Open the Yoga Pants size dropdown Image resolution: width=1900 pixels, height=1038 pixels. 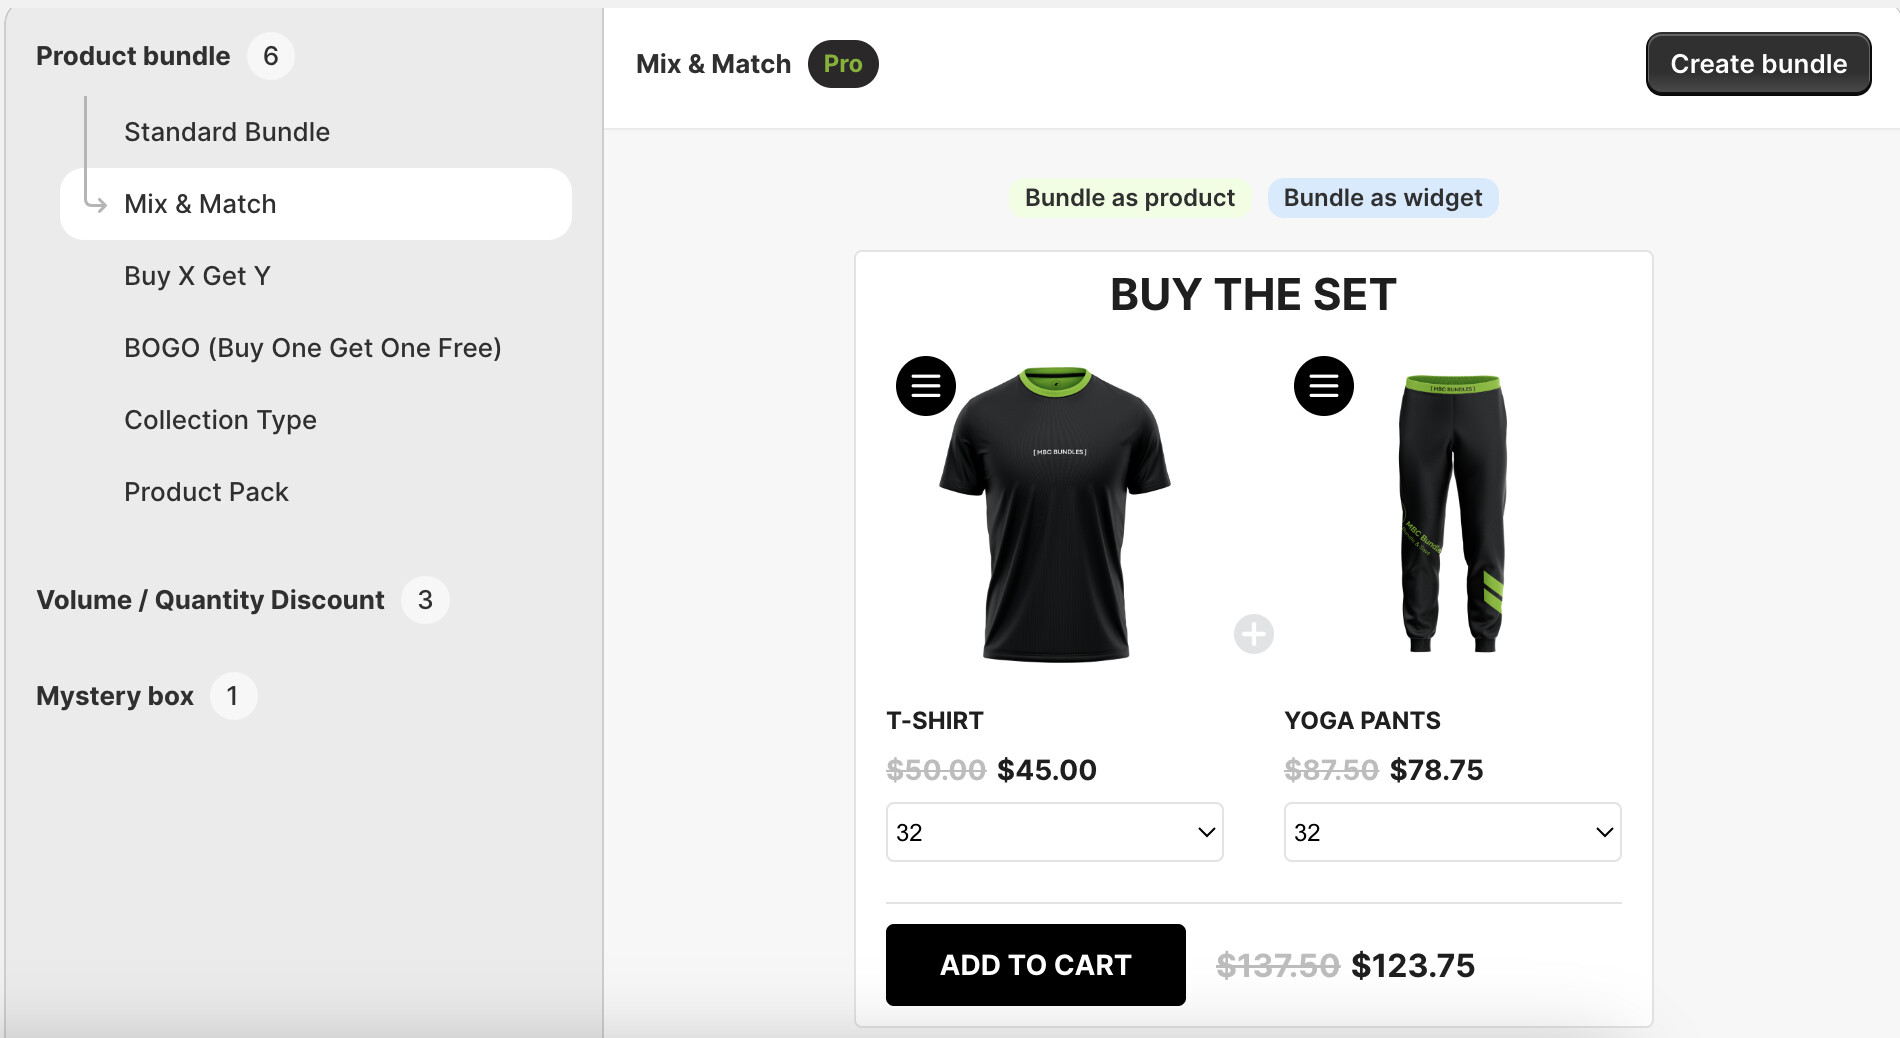coord(1452,832)
